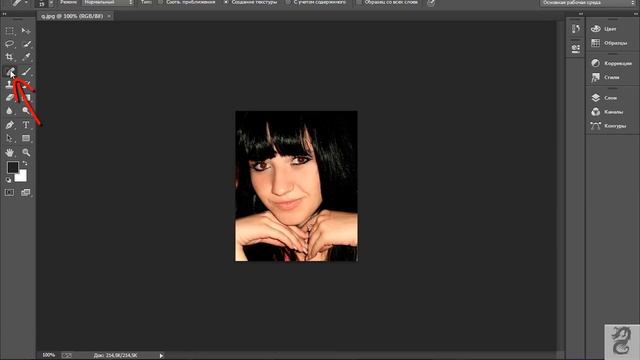Select the Crop tool
Viewport: 640px width, 360px height.
(x=9, y=57)
